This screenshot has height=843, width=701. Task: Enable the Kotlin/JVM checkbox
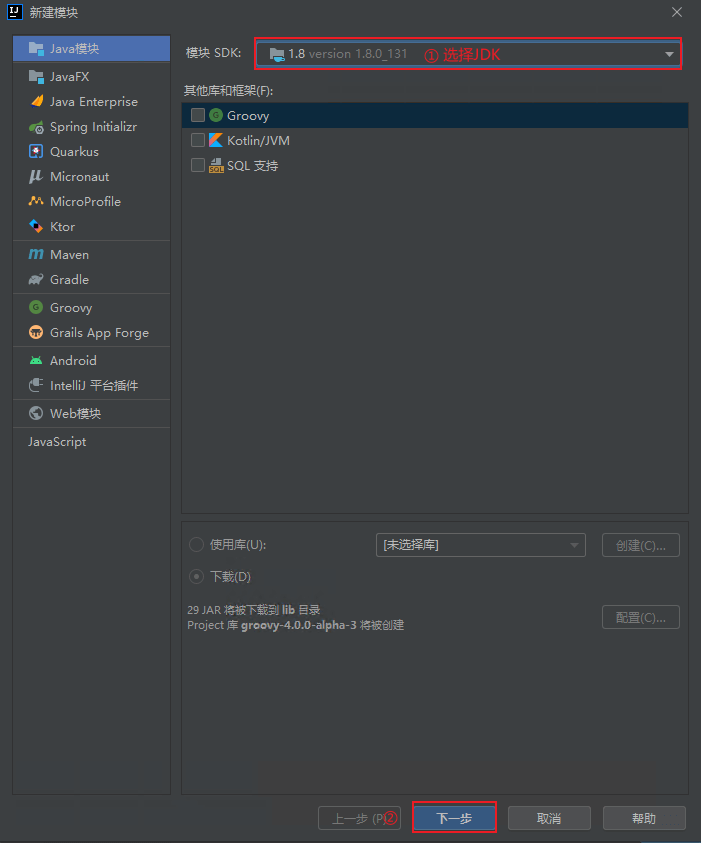(198, 140)
